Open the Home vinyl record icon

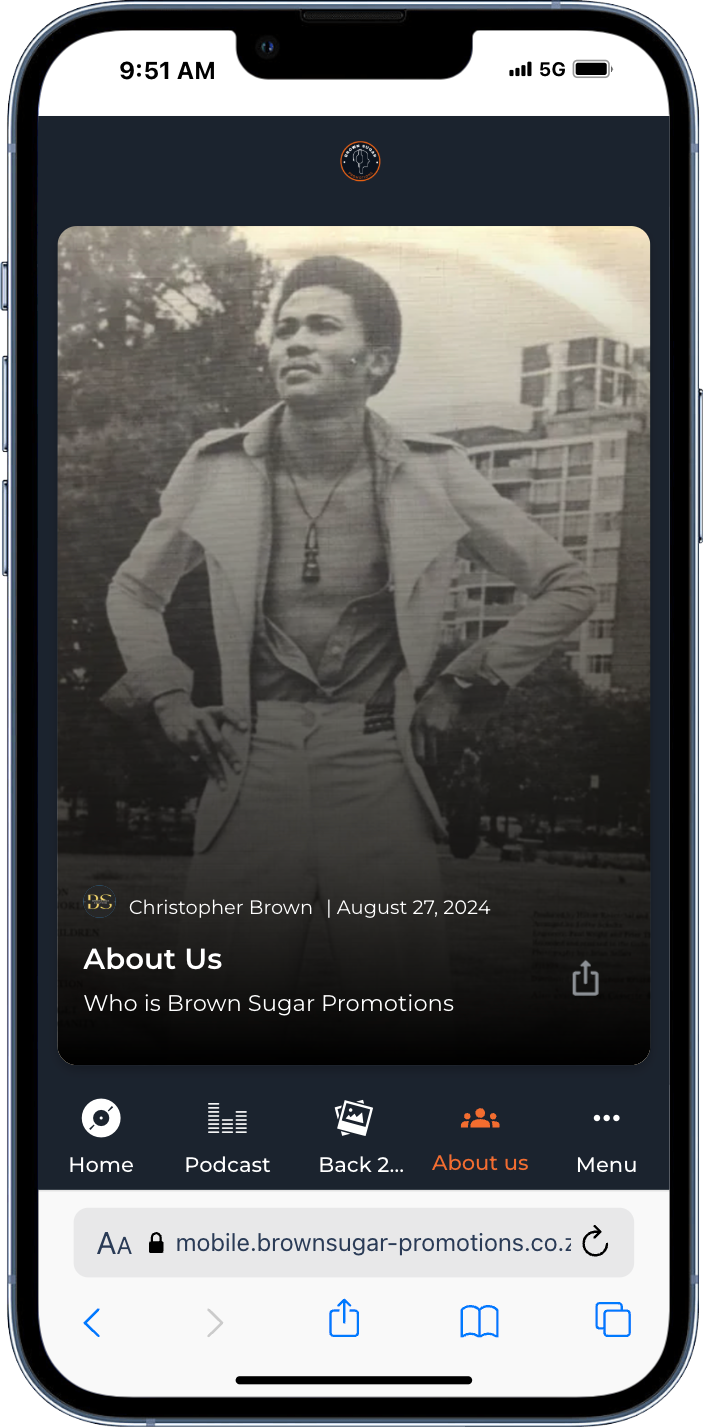click(x=101, y=1118)
